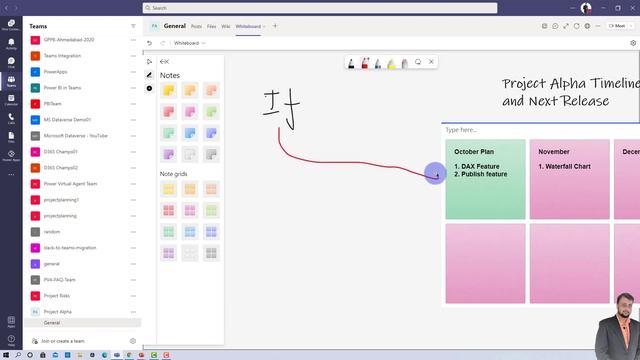Open Power Apps in the left rail
Image resolution: width=640 pixels, height=360 pixels.
point(11,156)
